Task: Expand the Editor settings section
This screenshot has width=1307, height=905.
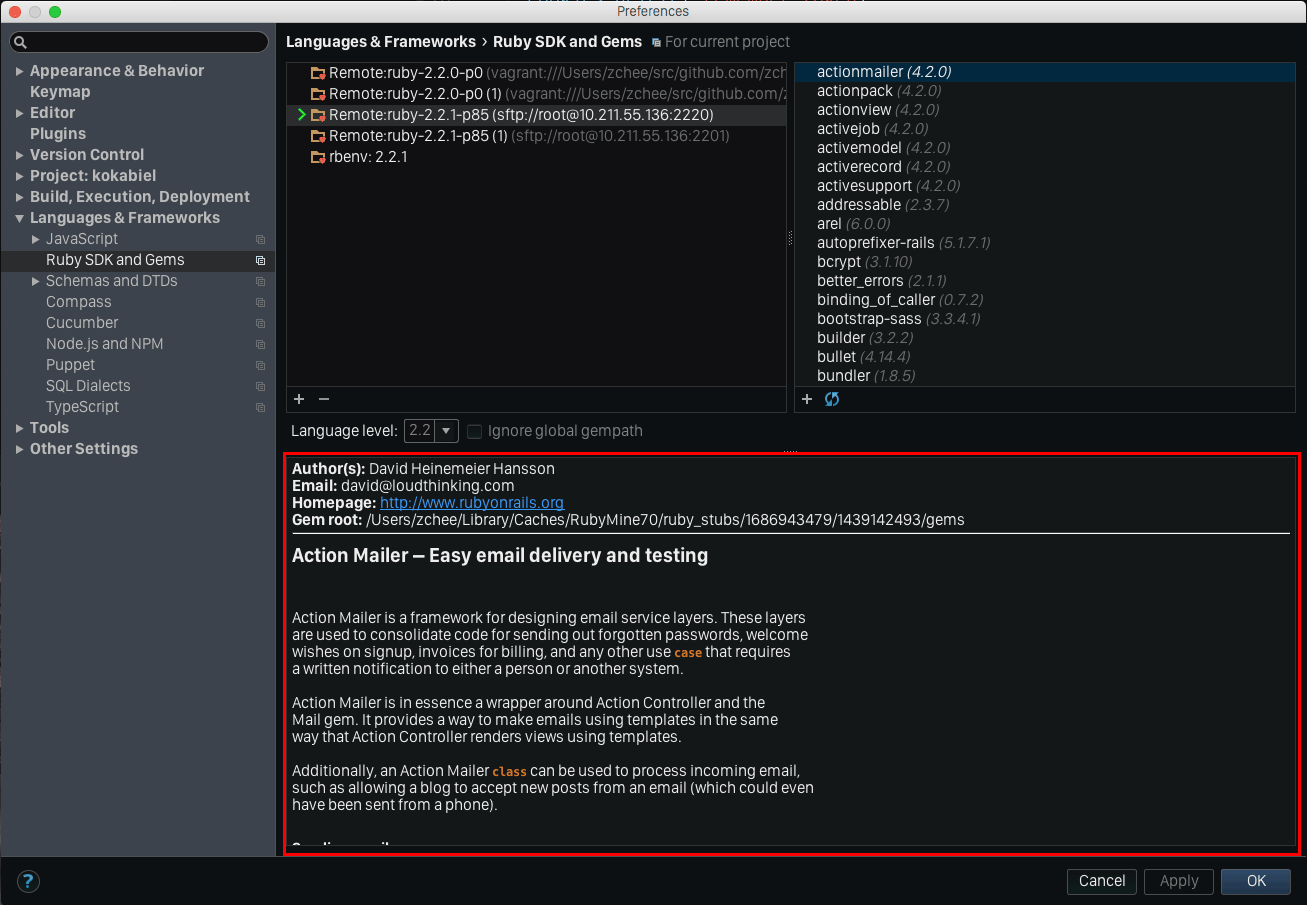Action: (x=20, y=113)
